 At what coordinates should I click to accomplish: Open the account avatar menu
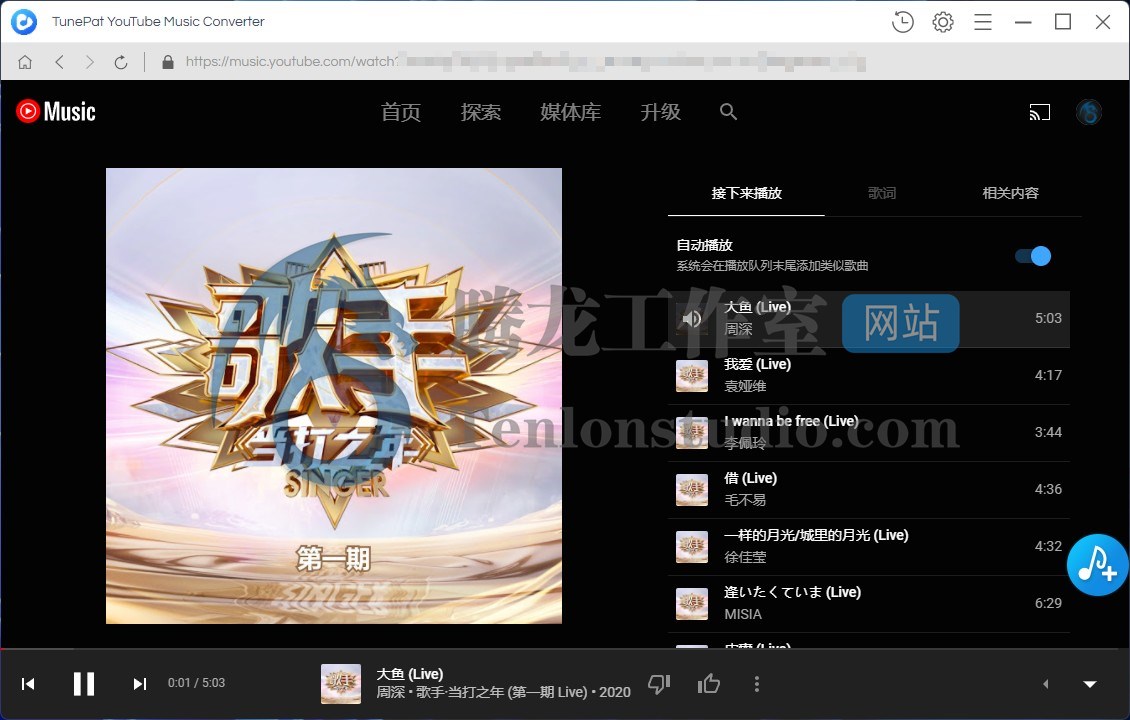tap(1089, 112)
